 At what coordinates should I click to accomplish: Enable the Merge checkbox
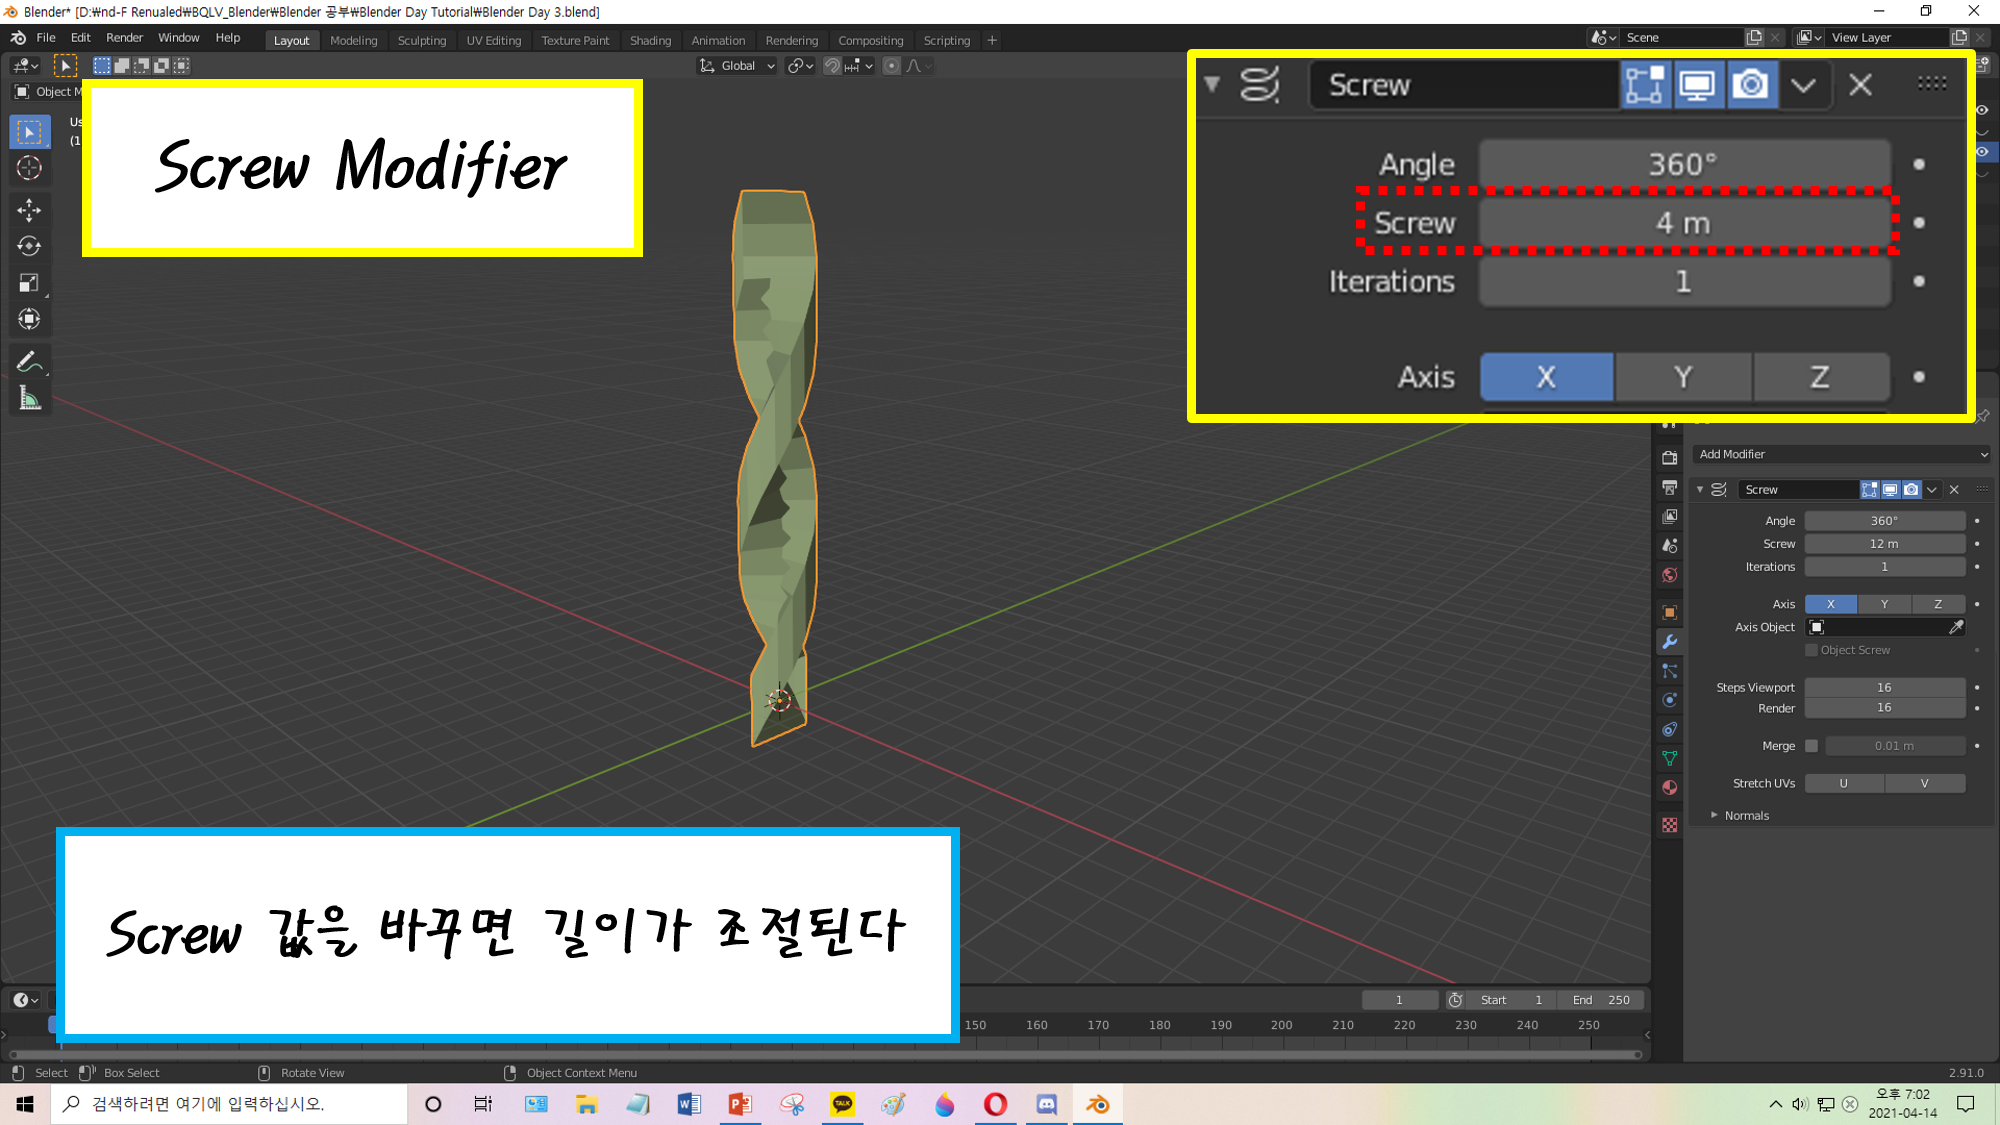1811,746
